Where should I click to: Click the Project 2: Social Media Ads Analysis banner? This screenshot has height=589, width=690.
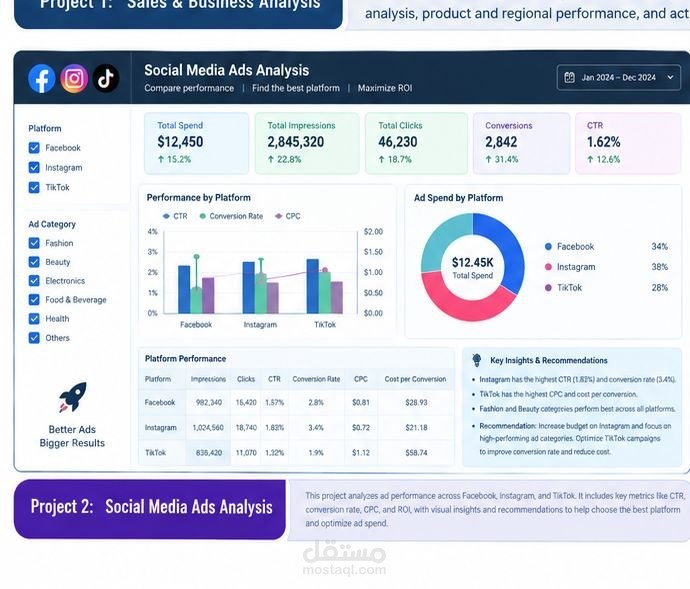click(150, 509)
